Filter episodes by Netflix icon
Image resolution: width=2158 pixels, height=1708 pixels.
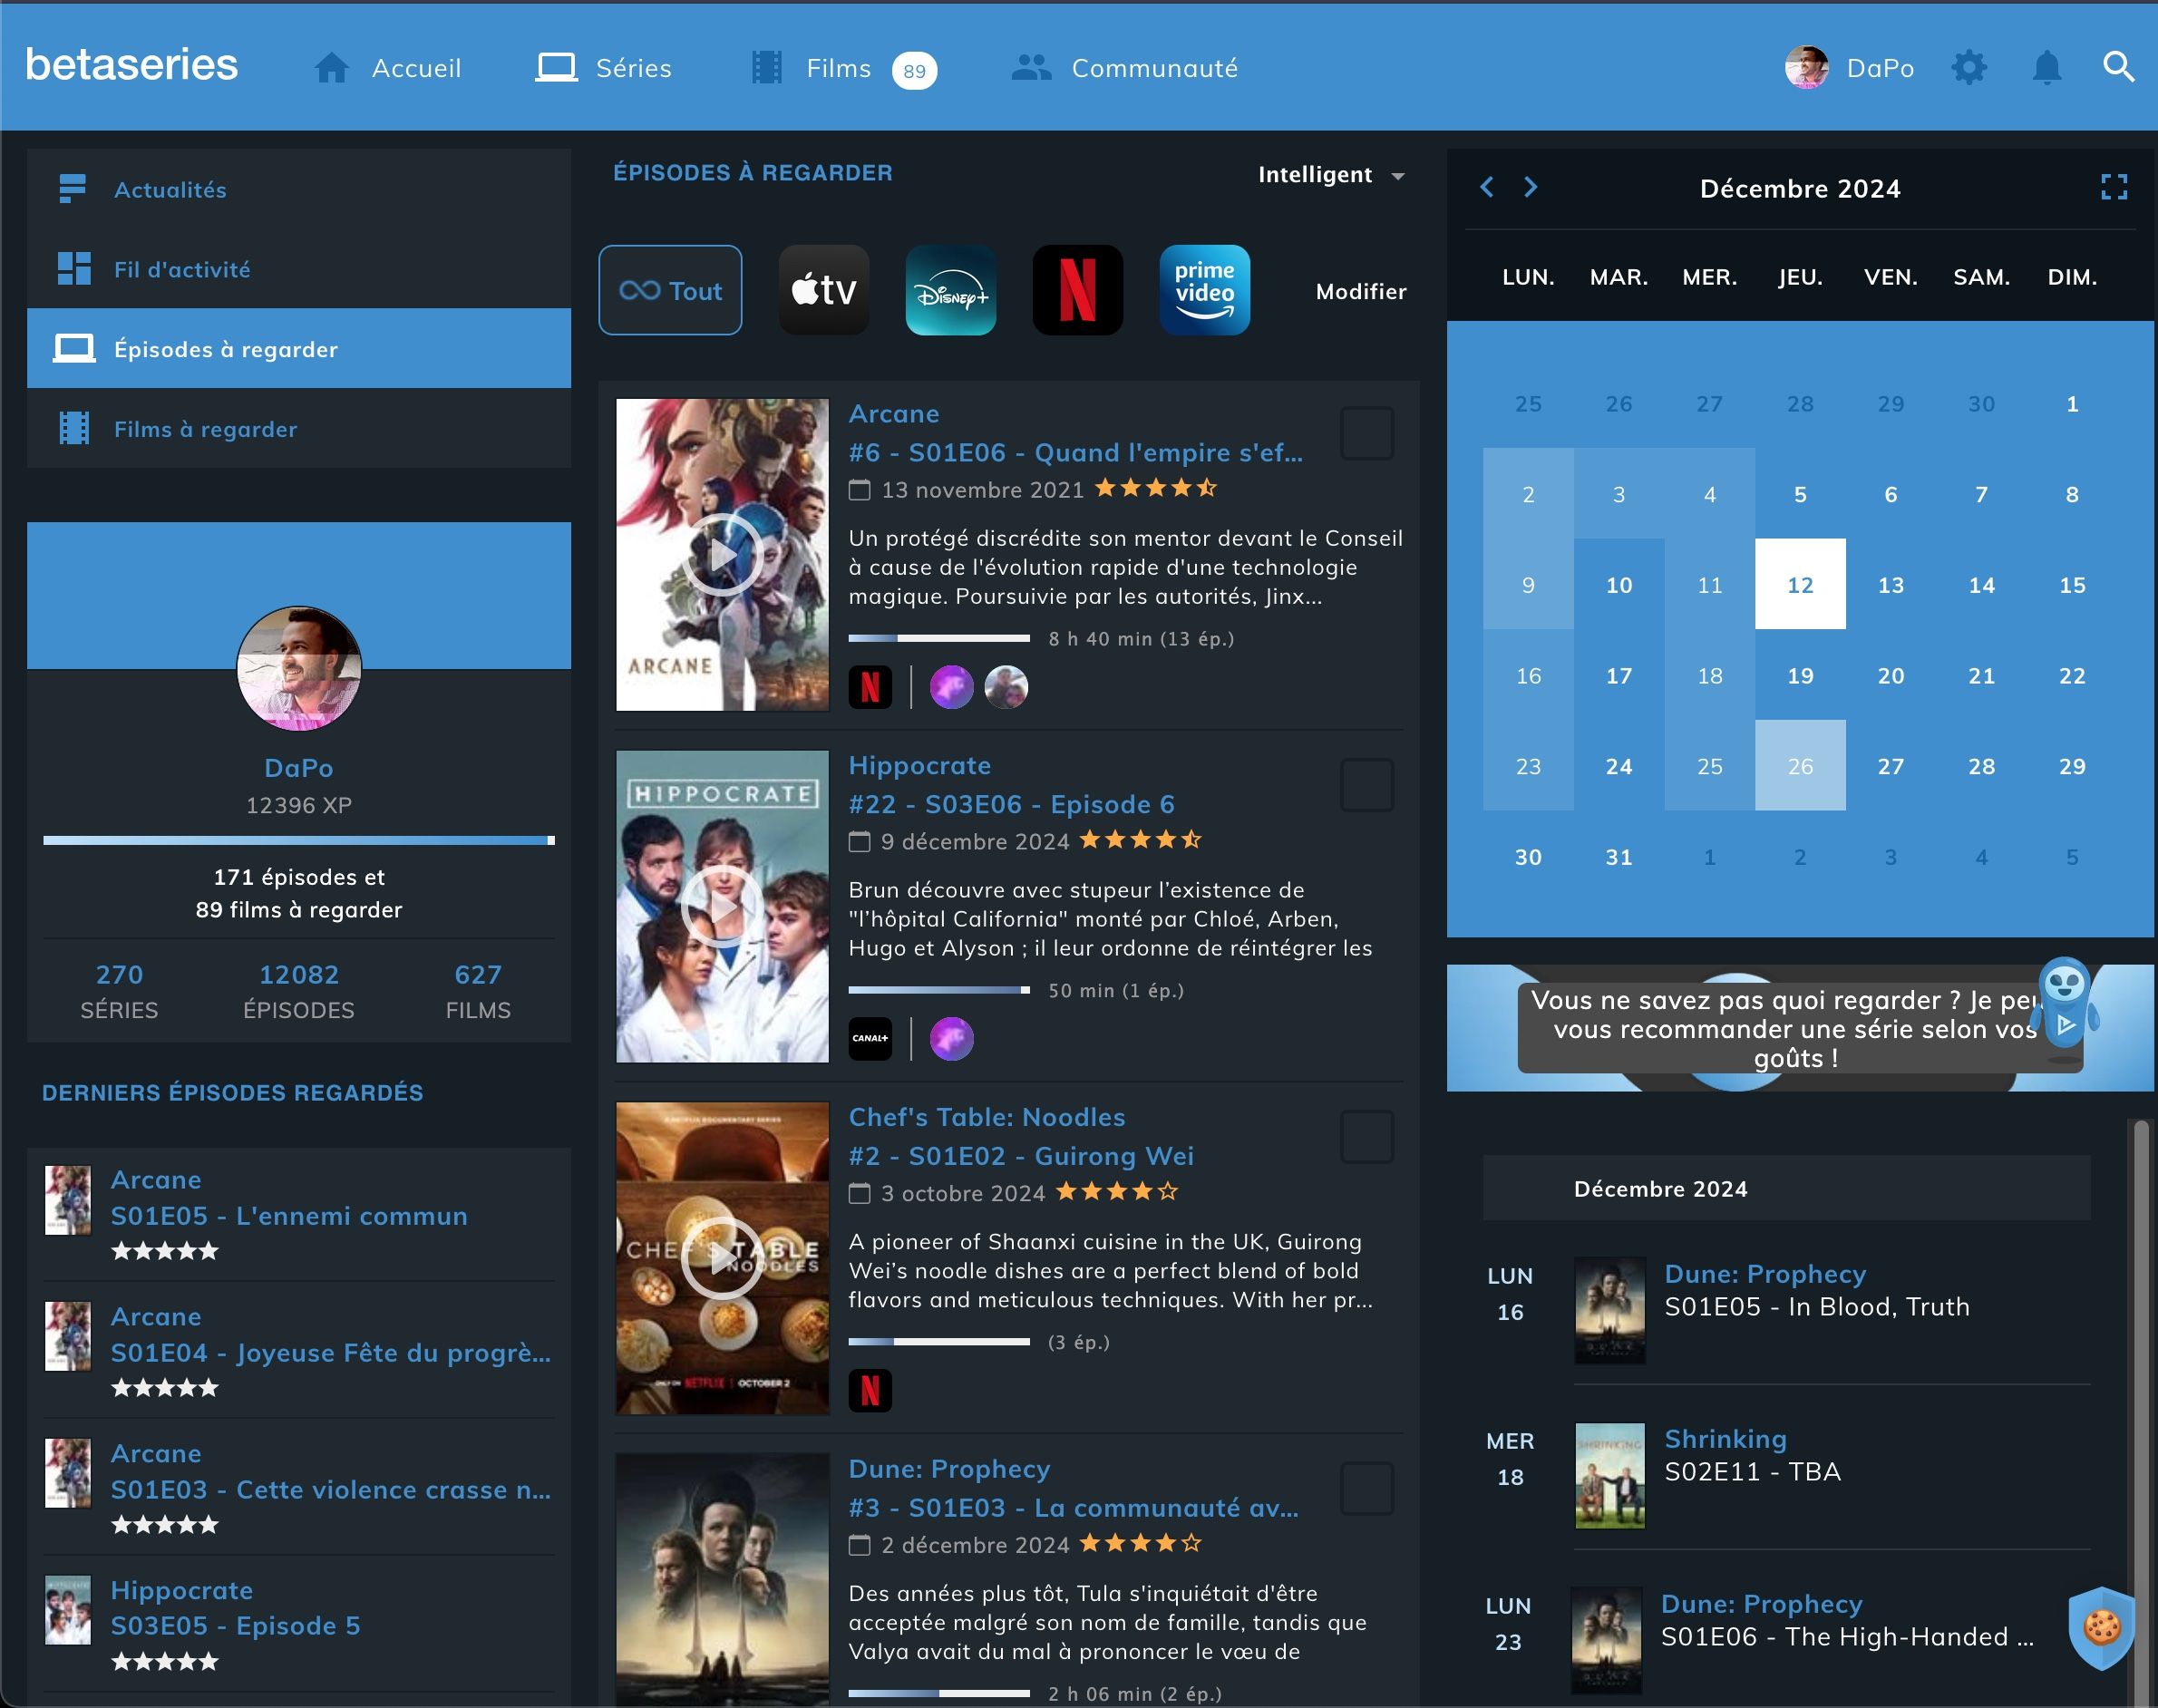coord(1077,290)
